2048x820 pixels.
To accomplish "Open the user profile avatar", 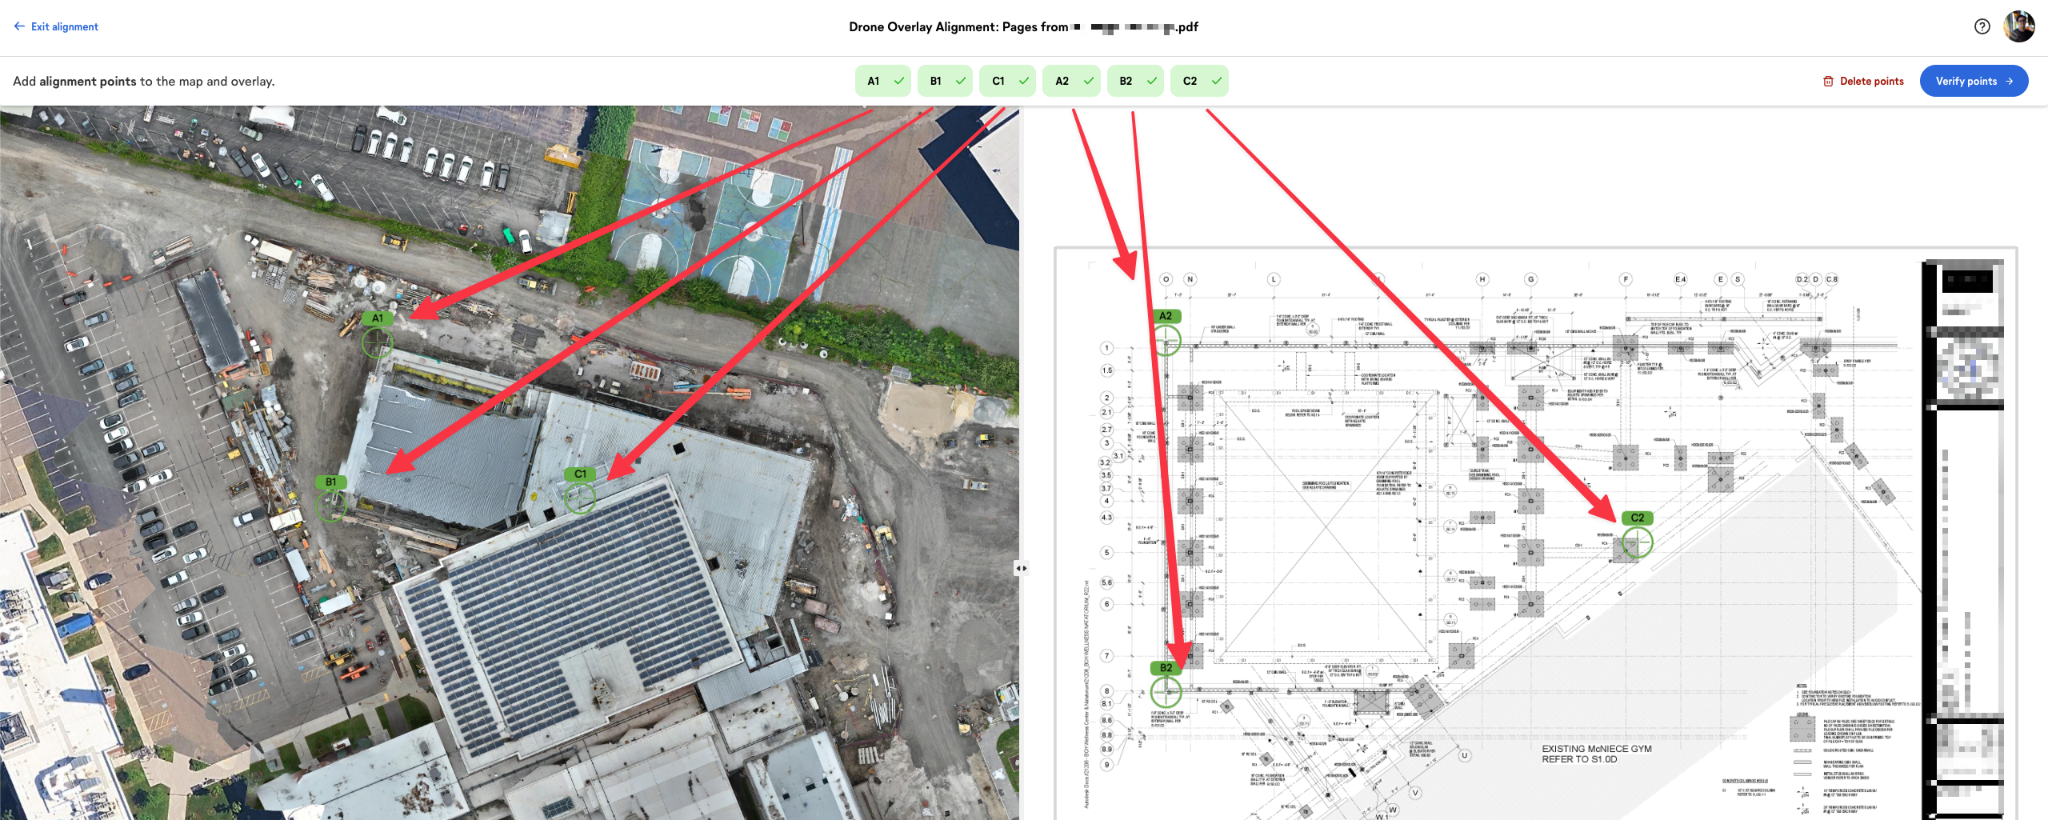I will 2019,27.
